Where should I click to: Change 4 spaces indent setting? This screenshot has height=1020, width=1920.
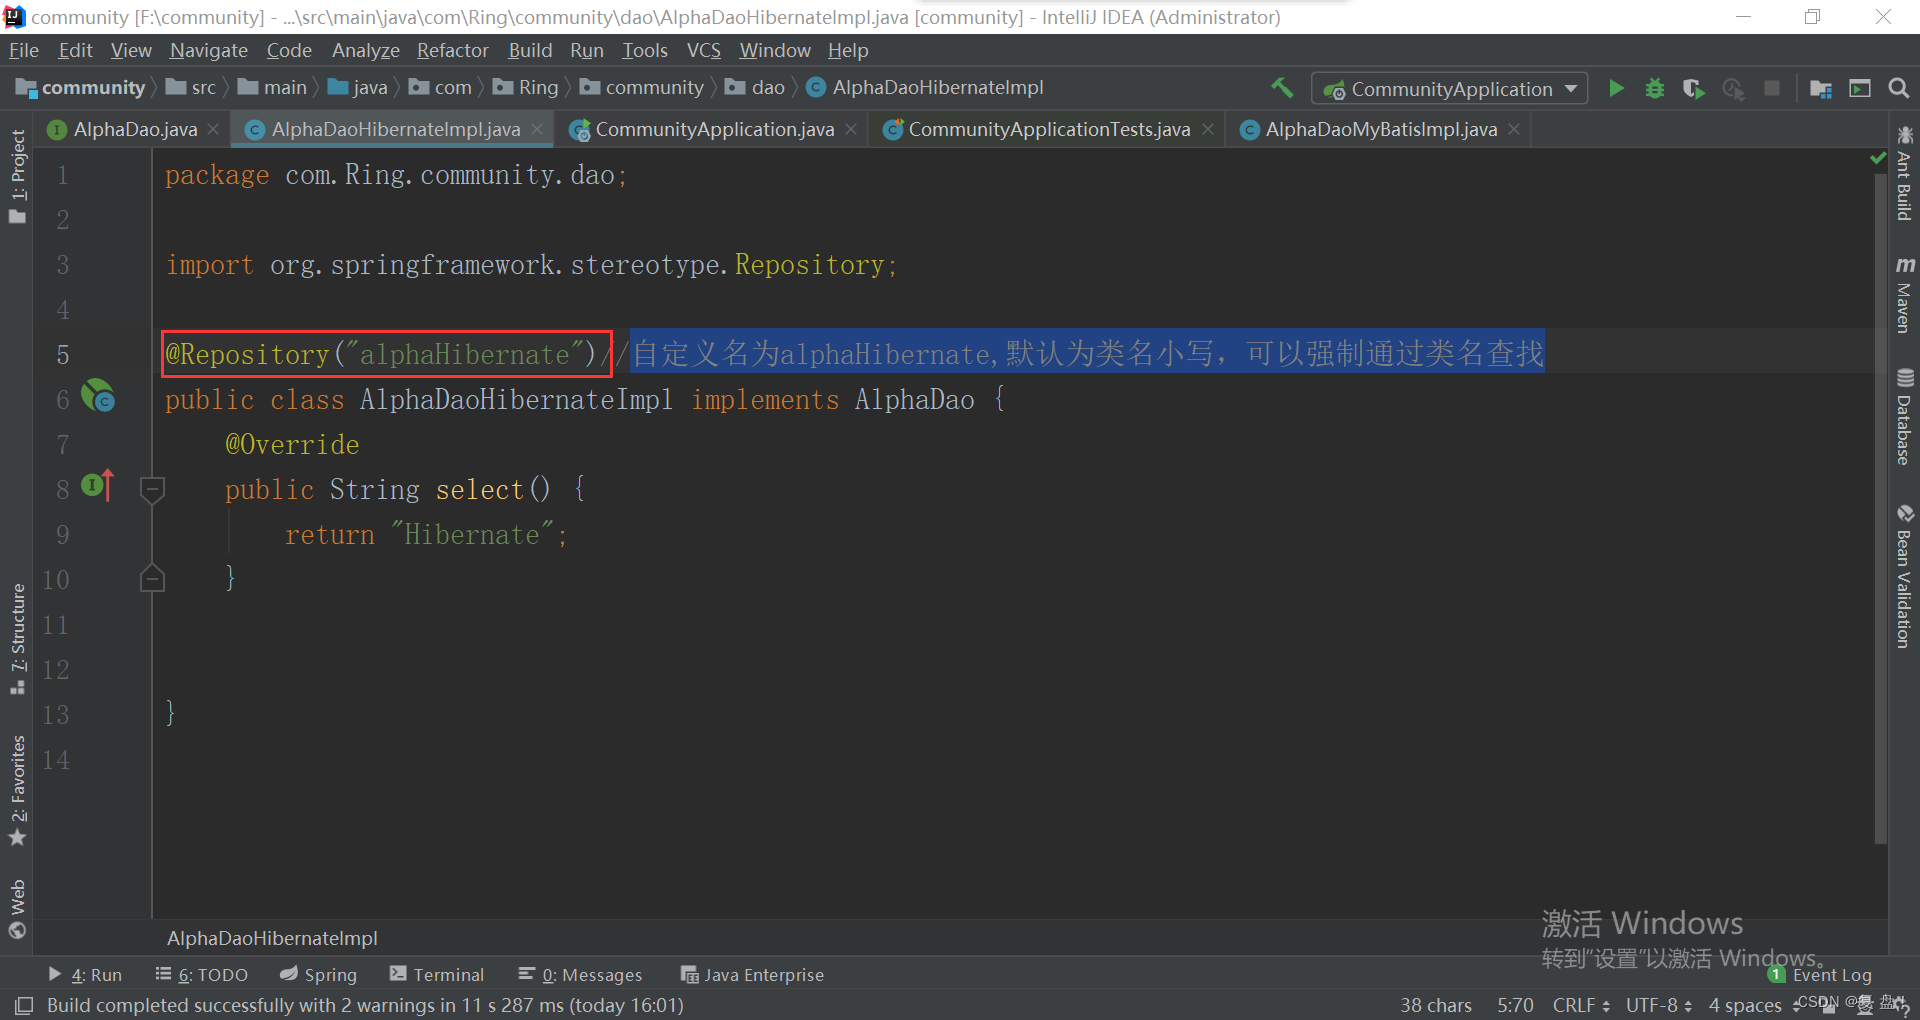[x=1746, y=1005]
